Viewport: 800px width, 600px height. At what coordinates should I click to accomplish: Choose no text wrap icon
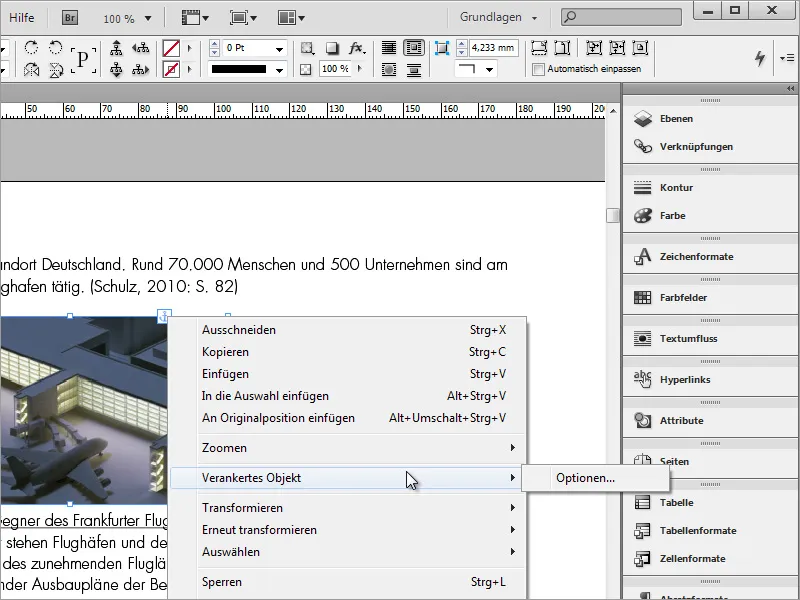tap(389, 48)
